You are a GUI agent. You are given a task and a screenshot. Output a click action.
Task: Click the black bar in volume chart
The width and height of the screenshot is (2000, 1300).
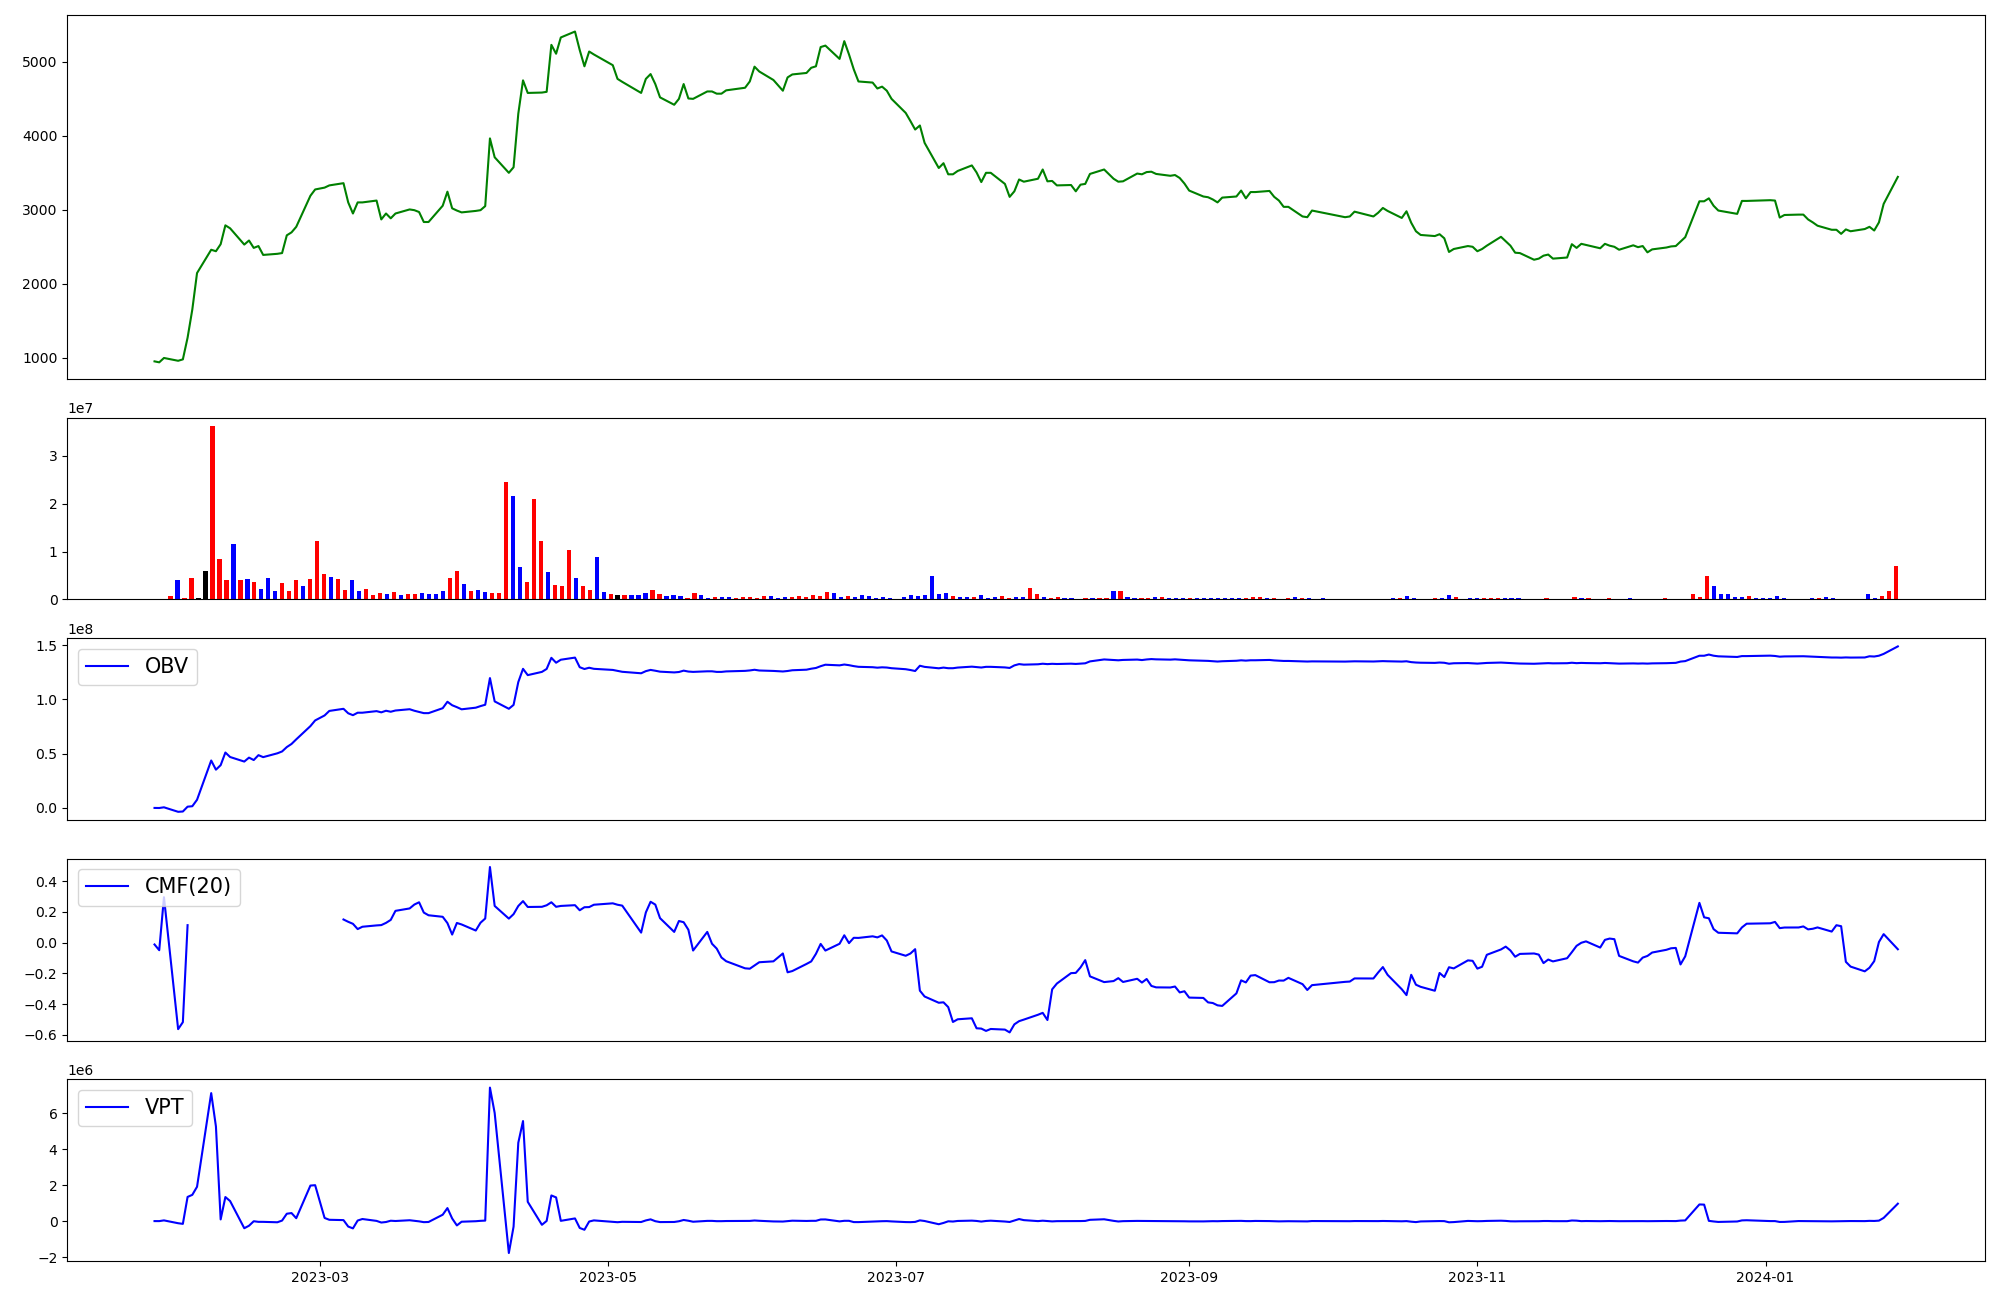click(205, 586)
